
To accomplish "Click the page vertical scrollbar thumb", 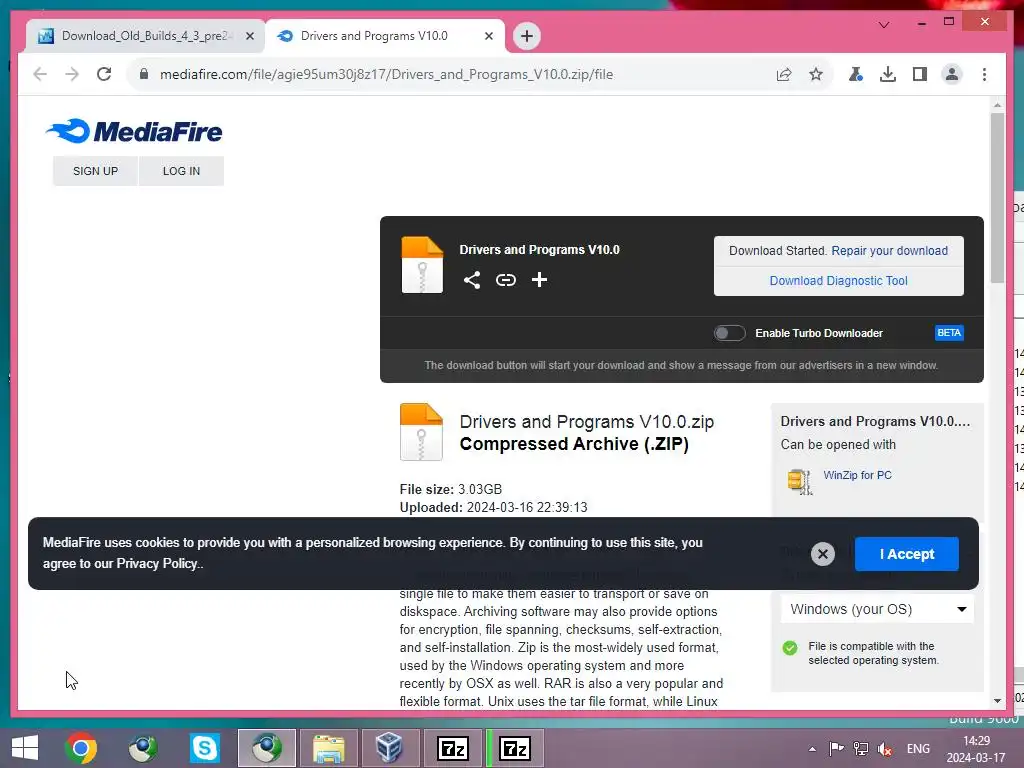I will click(x=997, y=197).
